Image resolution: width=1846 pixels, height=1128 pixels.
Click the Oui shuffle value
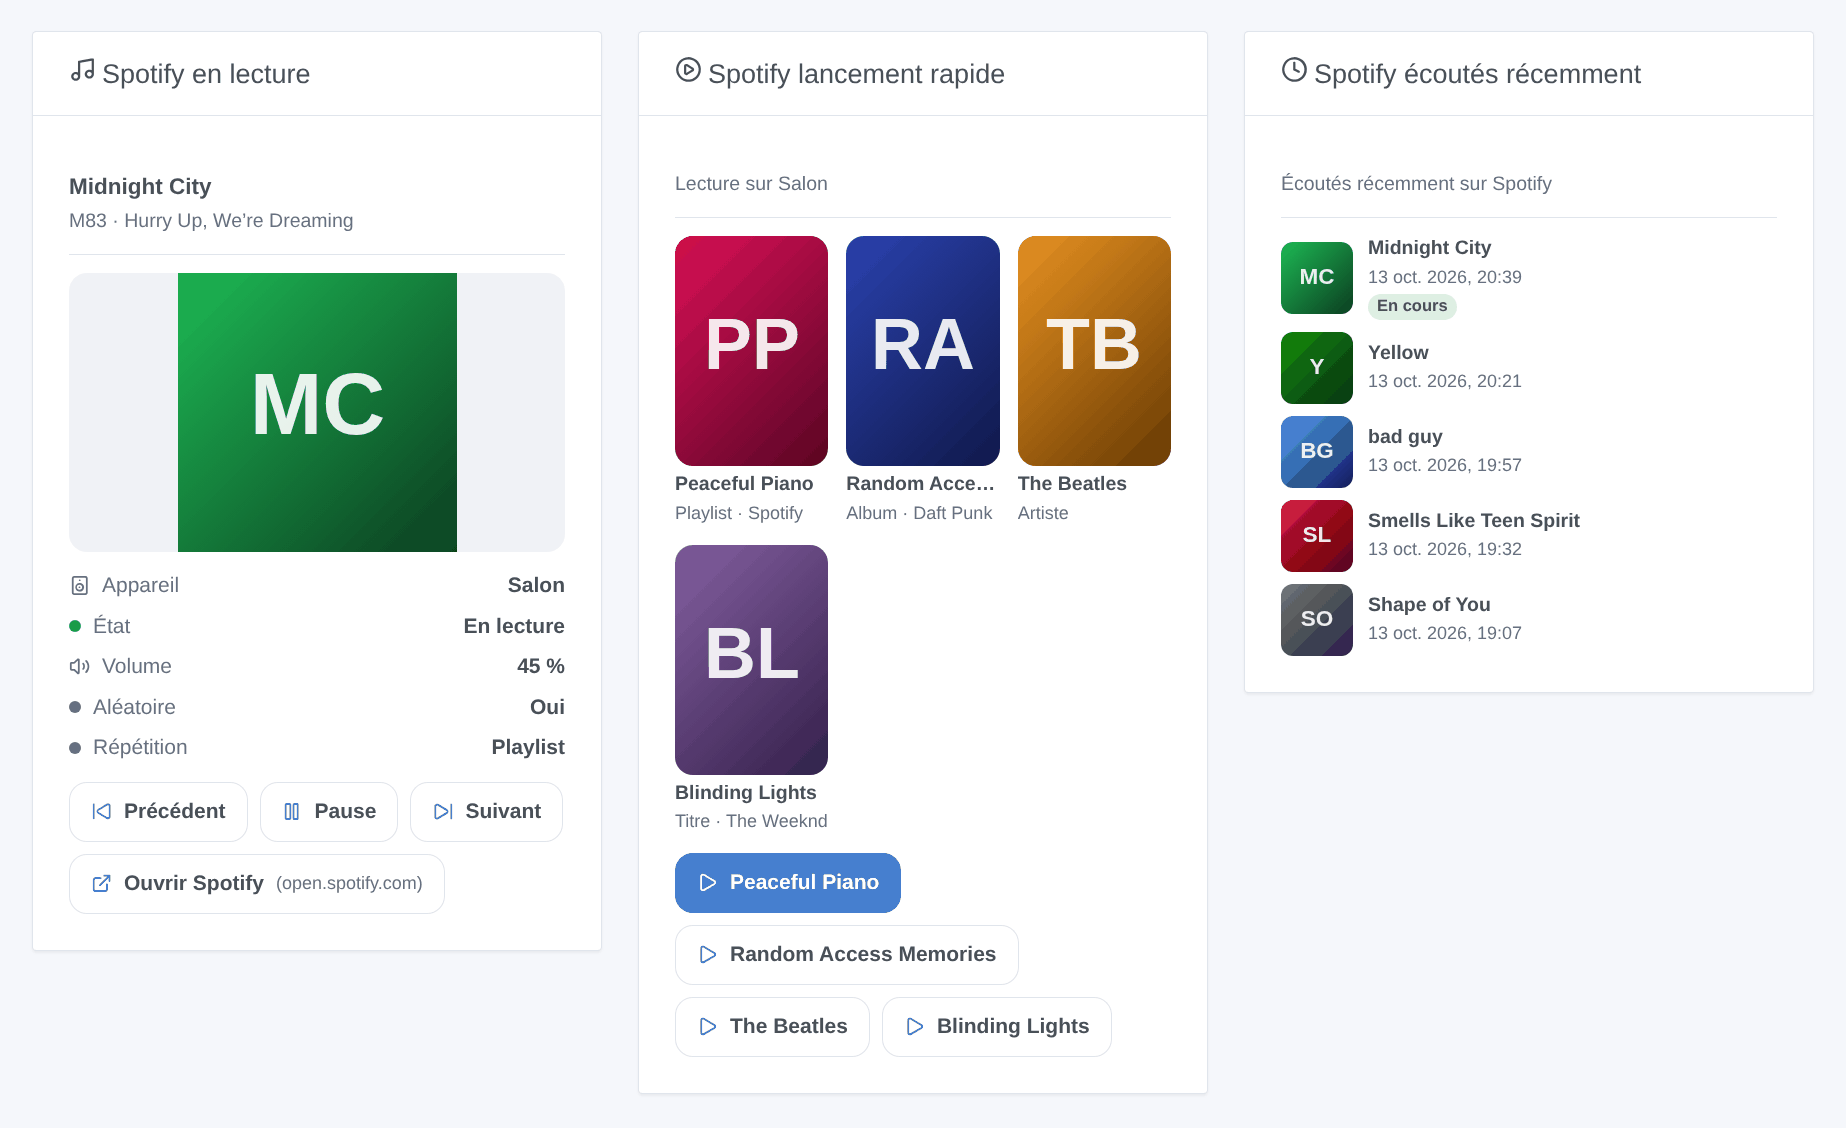(547, 707)
